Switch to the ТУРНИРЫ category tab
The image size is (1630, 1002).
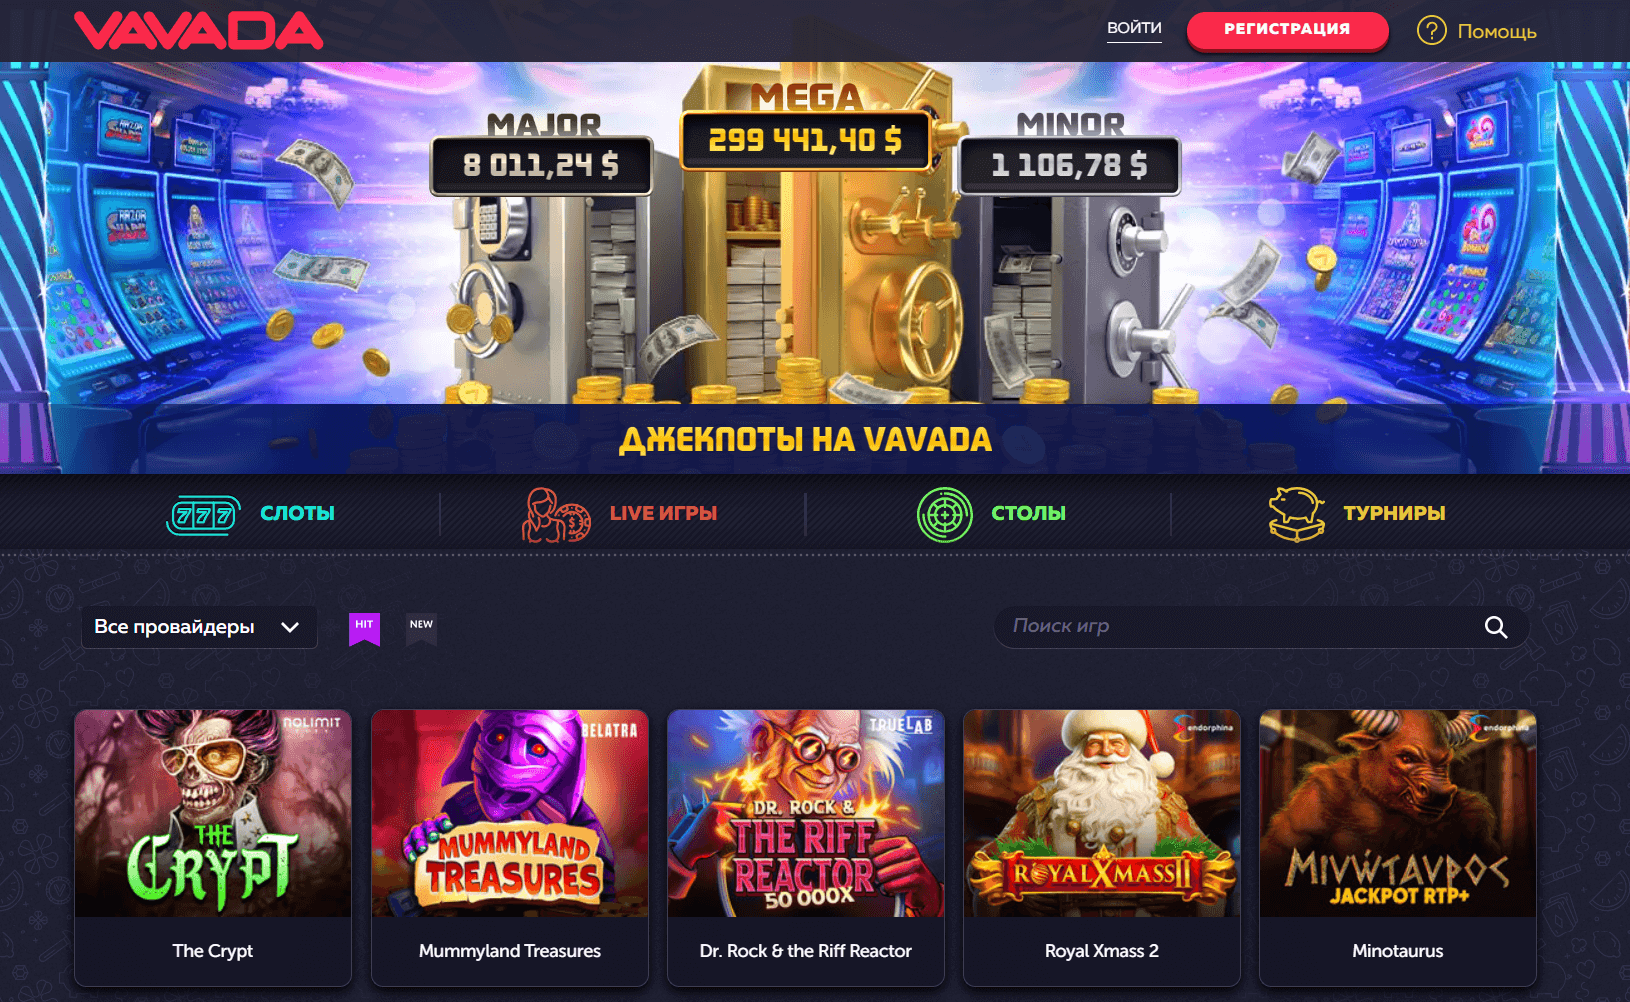point(1394,513)
